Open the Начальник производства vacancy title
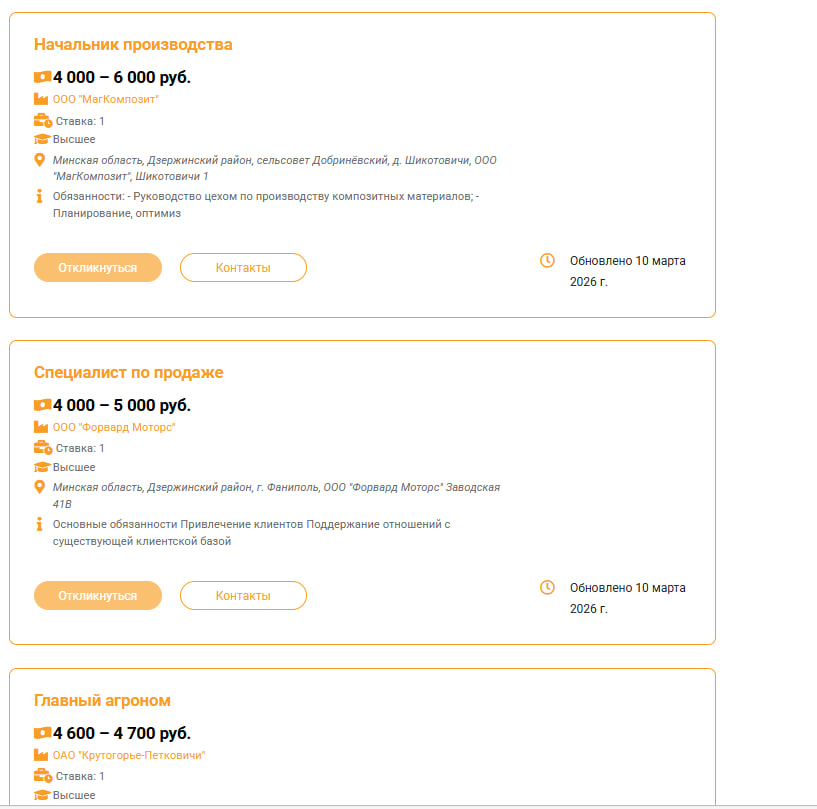Screen dimensions: 817x809 133,45
